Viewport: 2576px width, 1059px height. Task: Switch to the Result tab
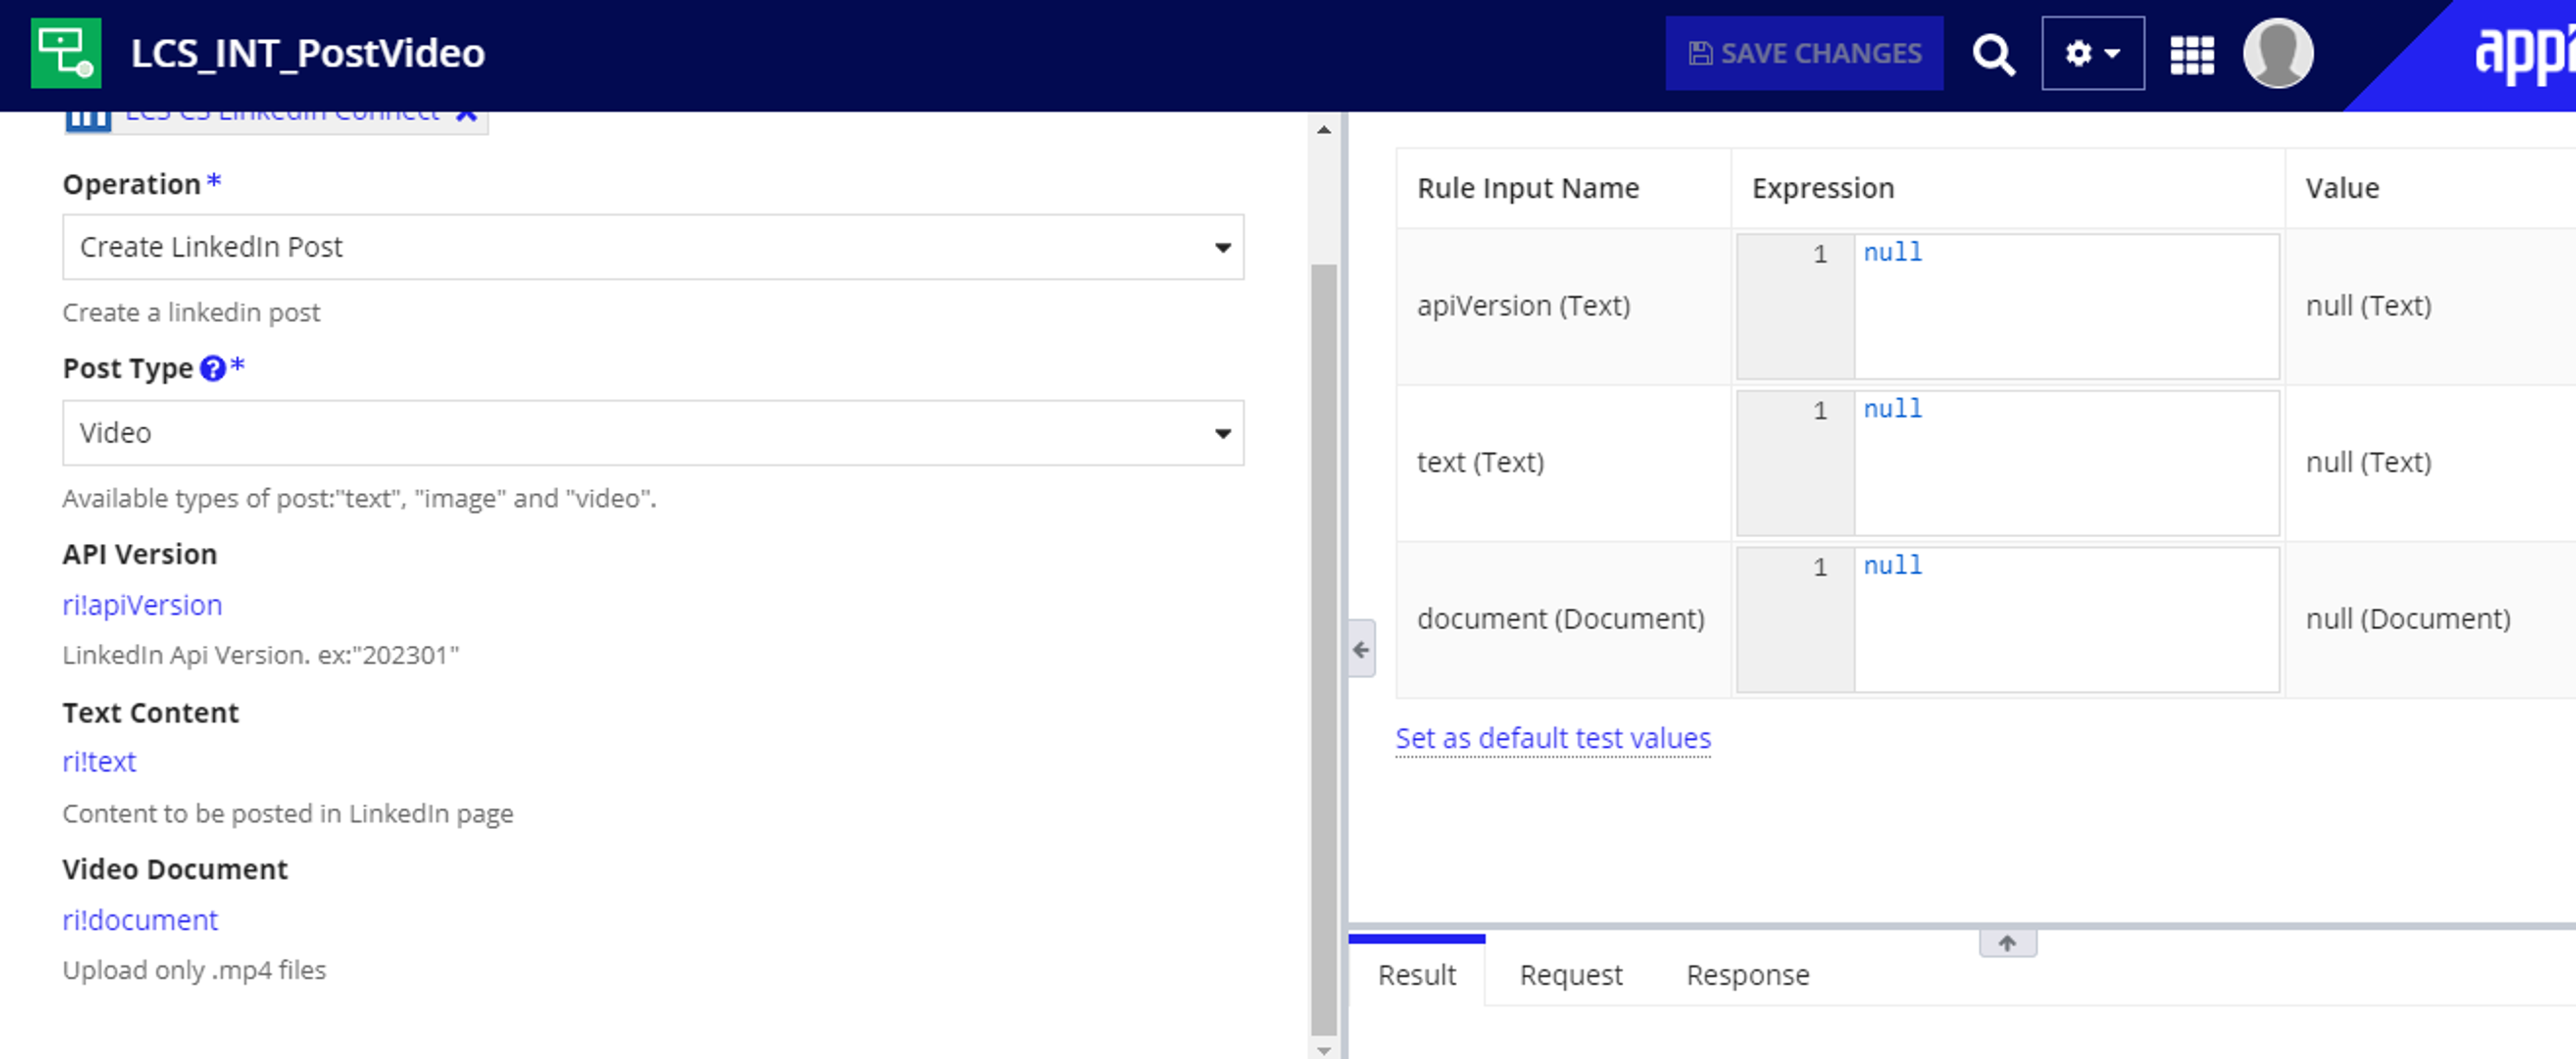[x=1416, y=974]
